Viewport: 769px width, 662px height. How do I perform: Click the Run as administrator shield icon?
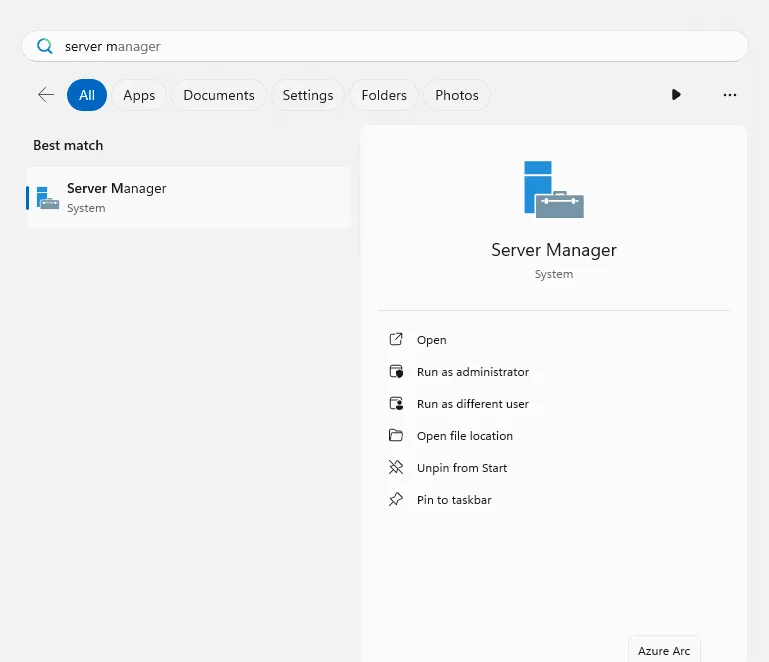(396, 372)
